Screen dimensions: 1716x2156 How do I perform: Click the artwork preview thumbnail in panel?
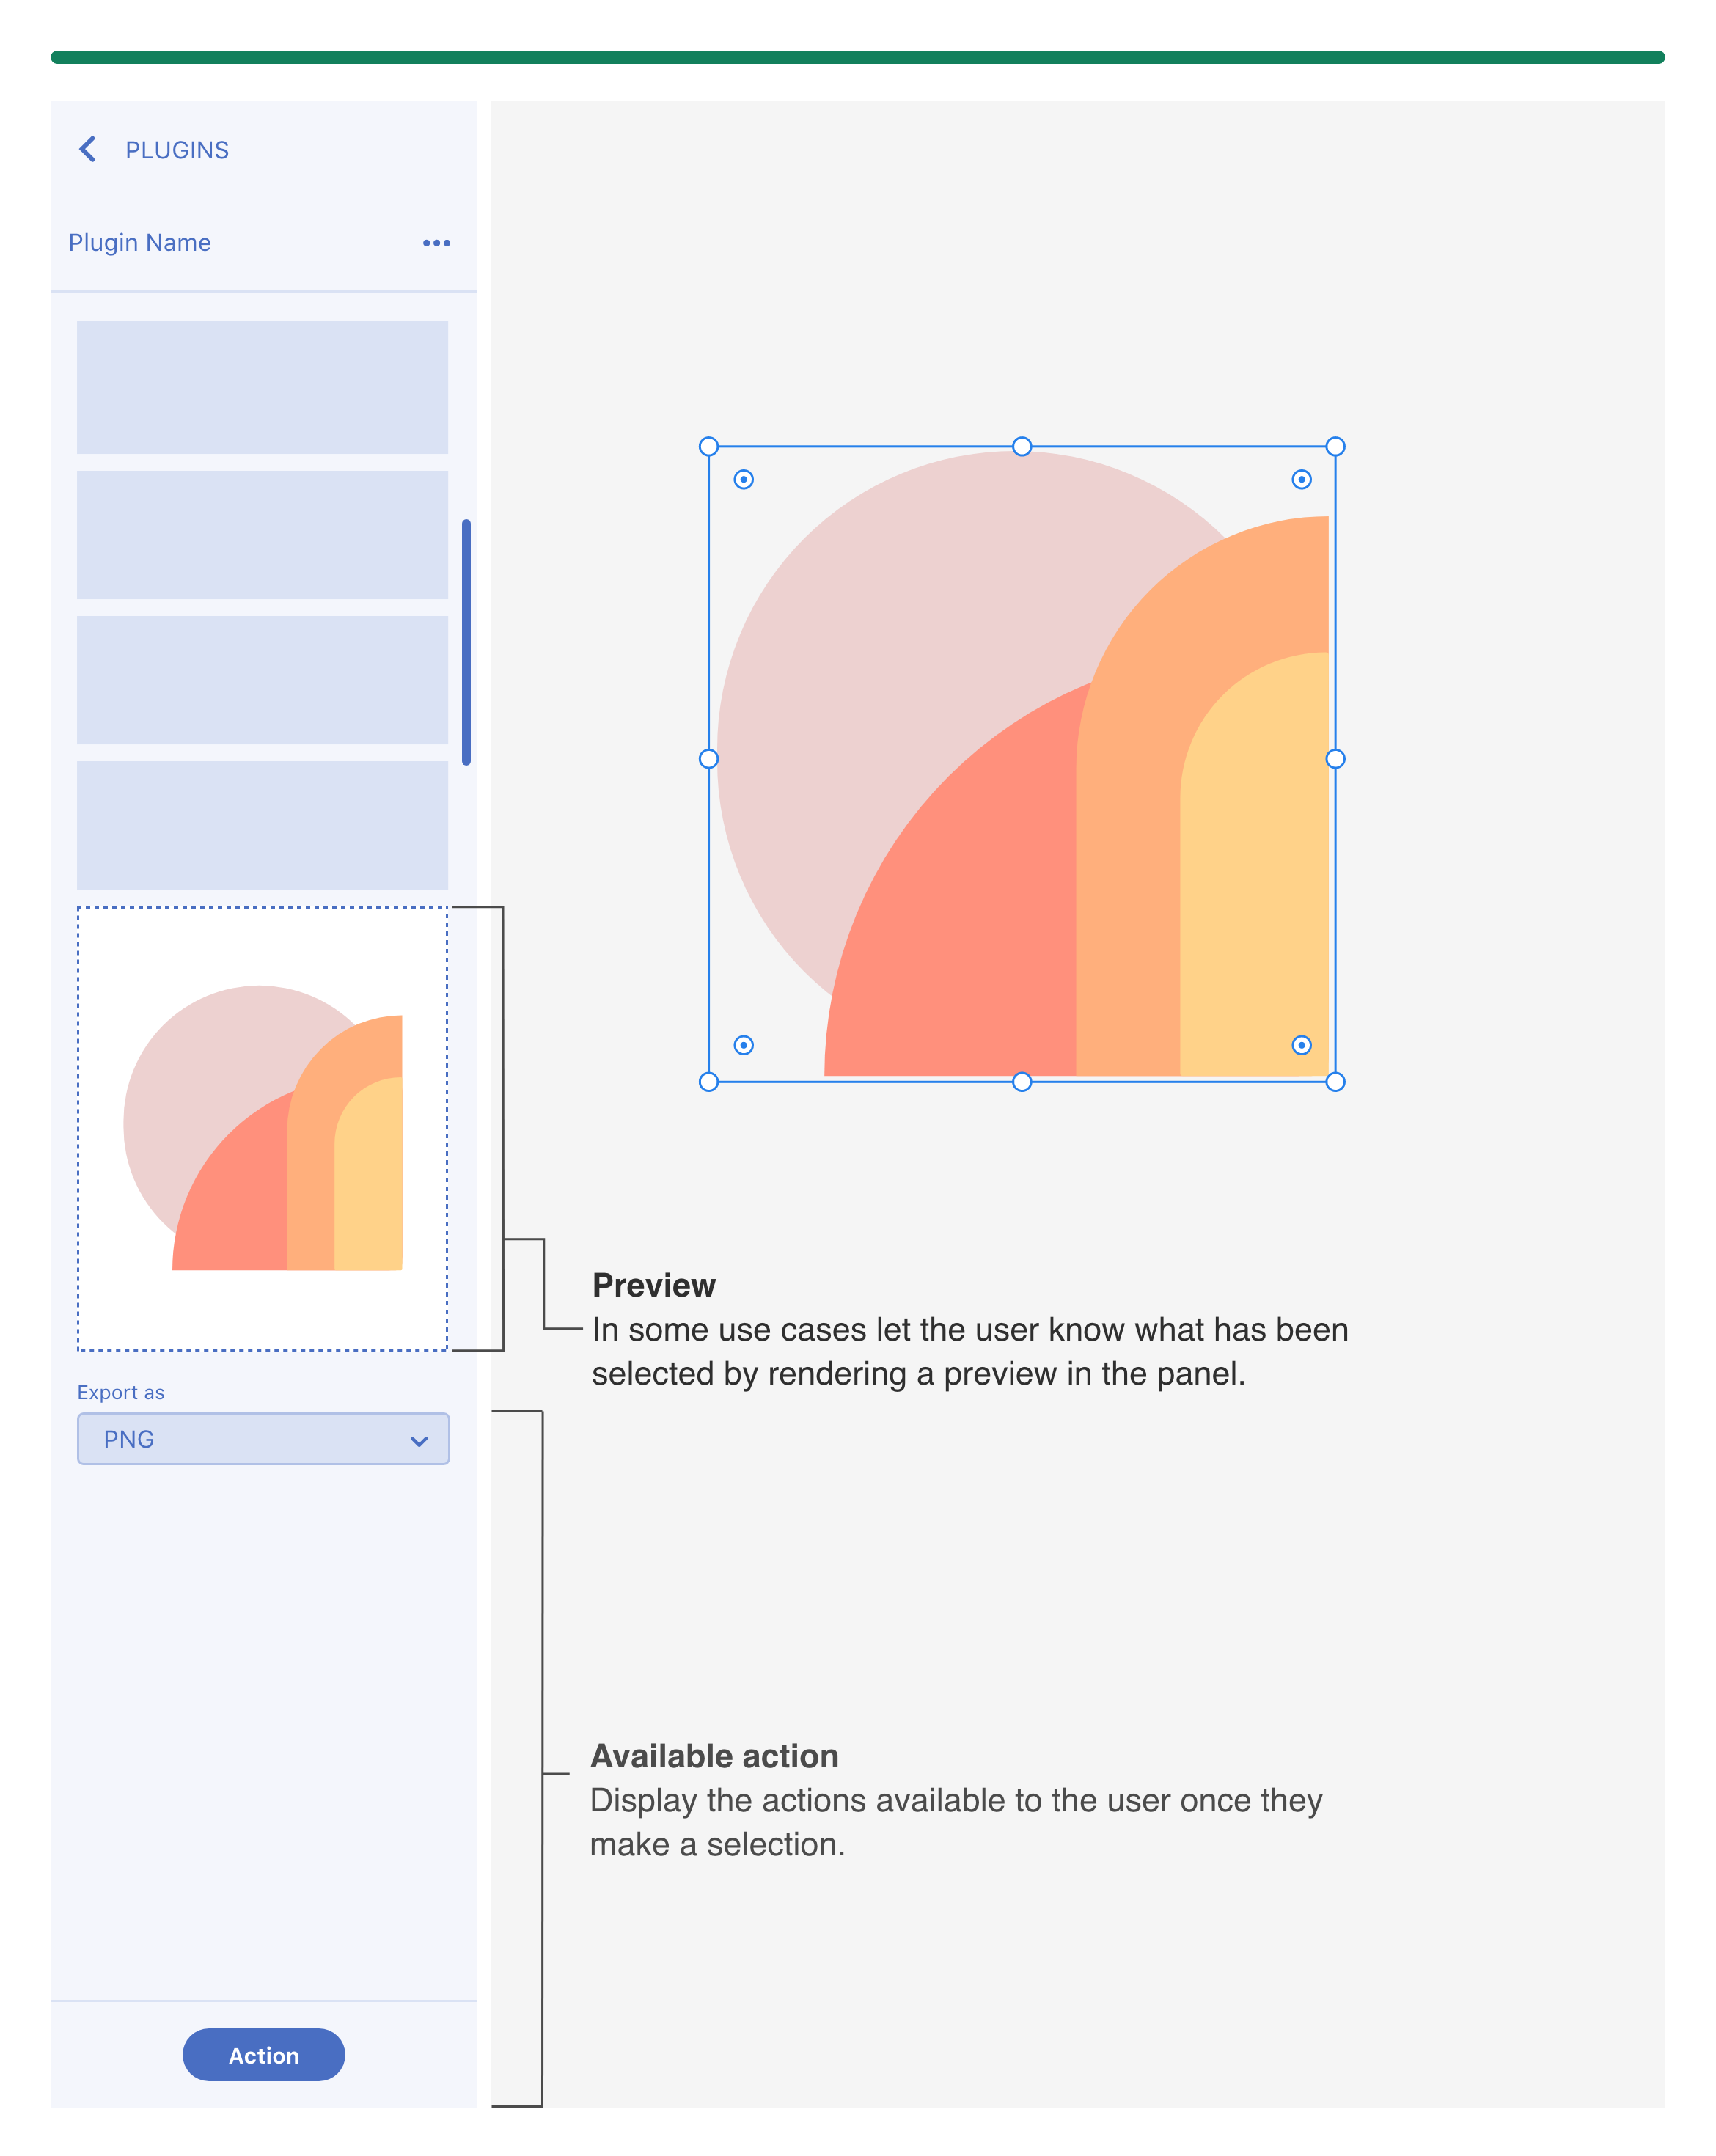(263, 1129)
